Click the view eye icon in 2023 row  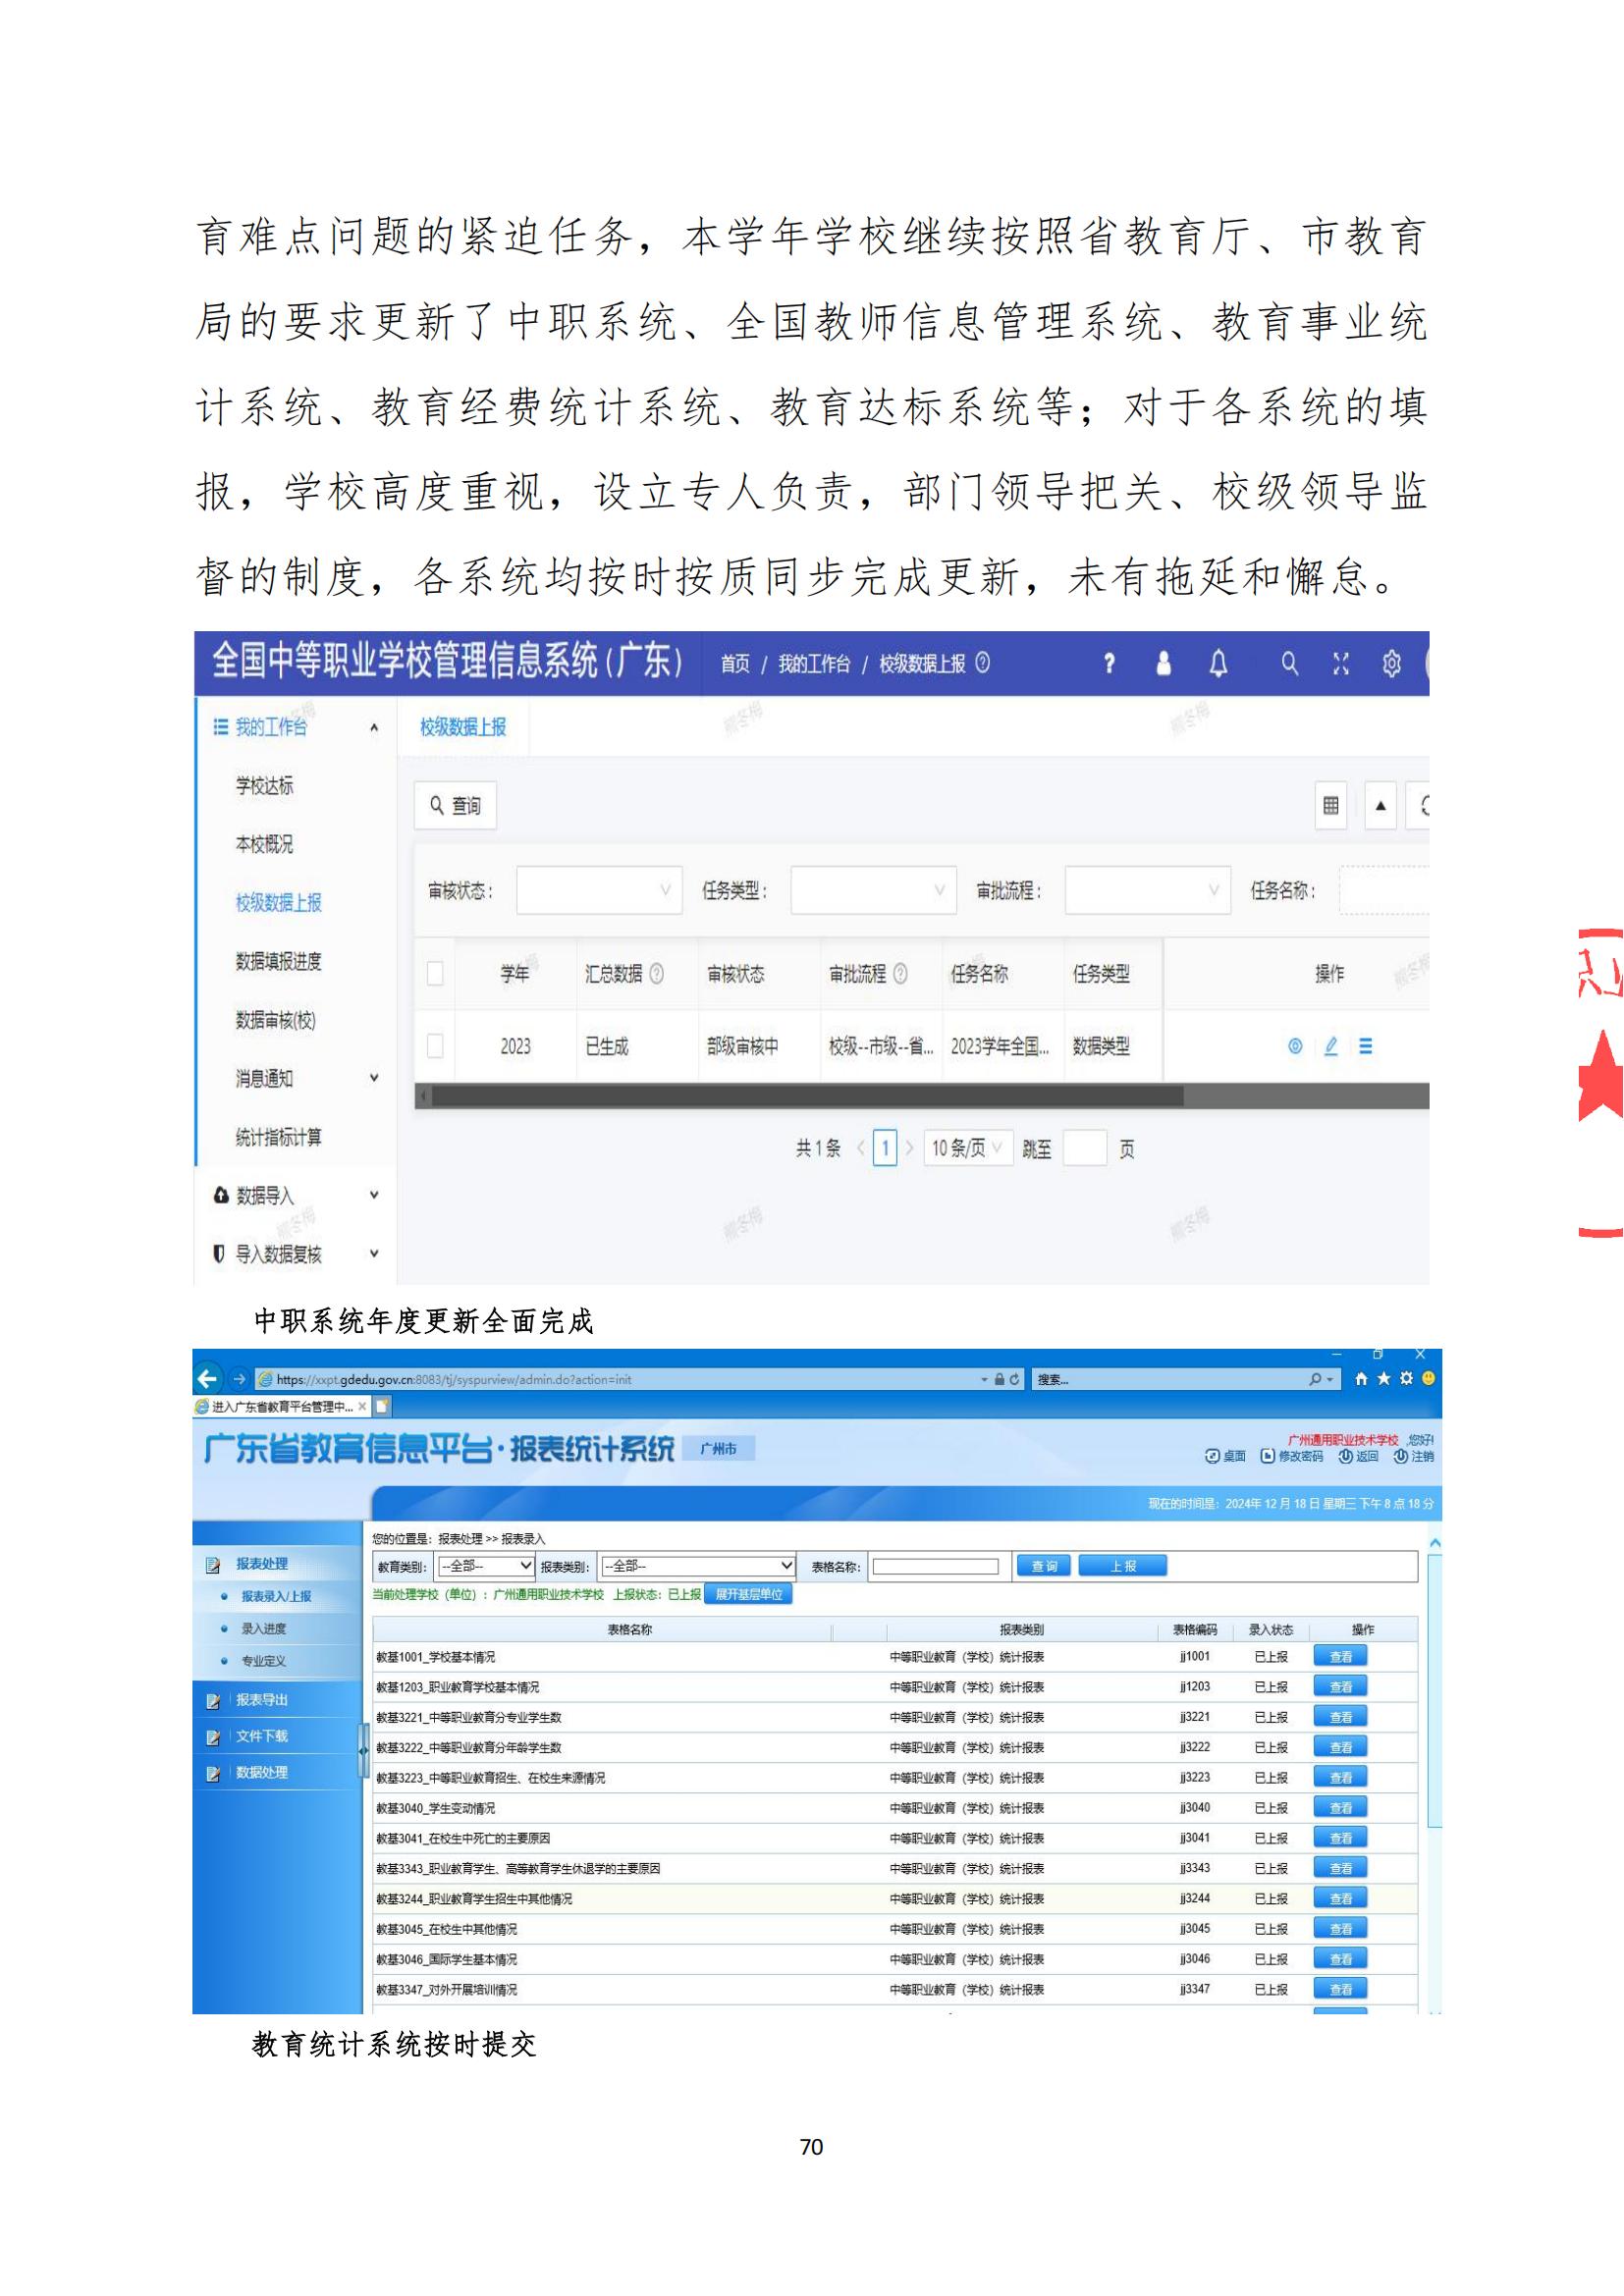click(x=1295, y=1046)
